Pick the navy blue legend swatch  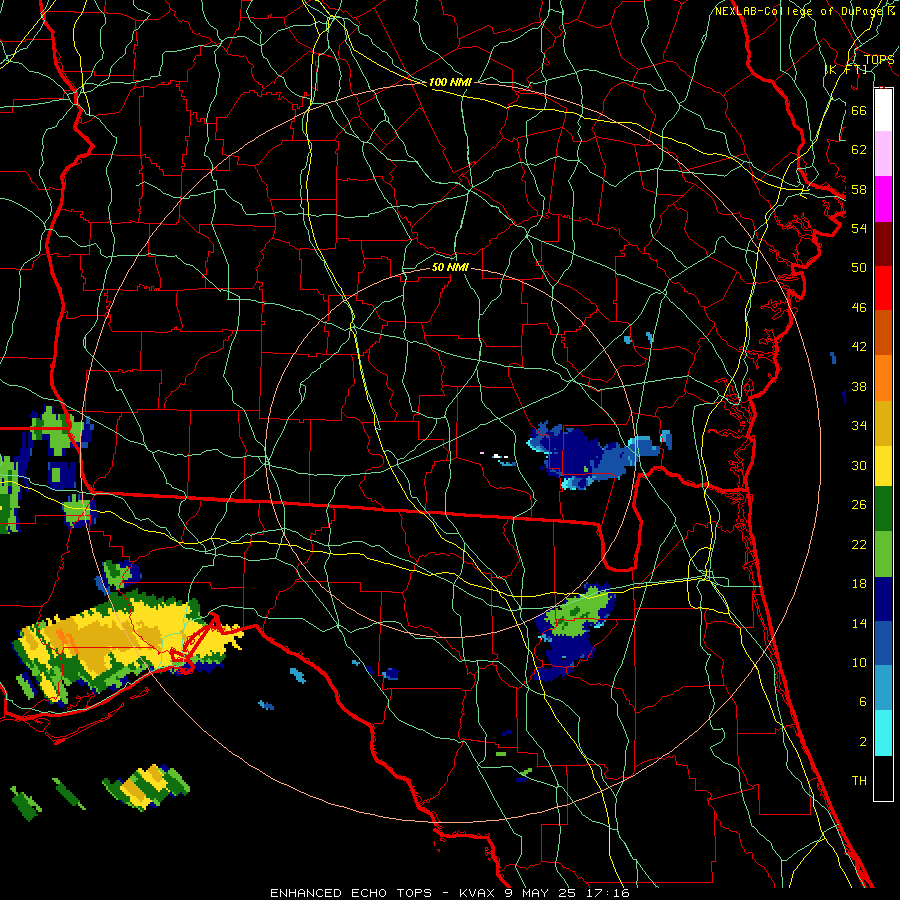883,599
